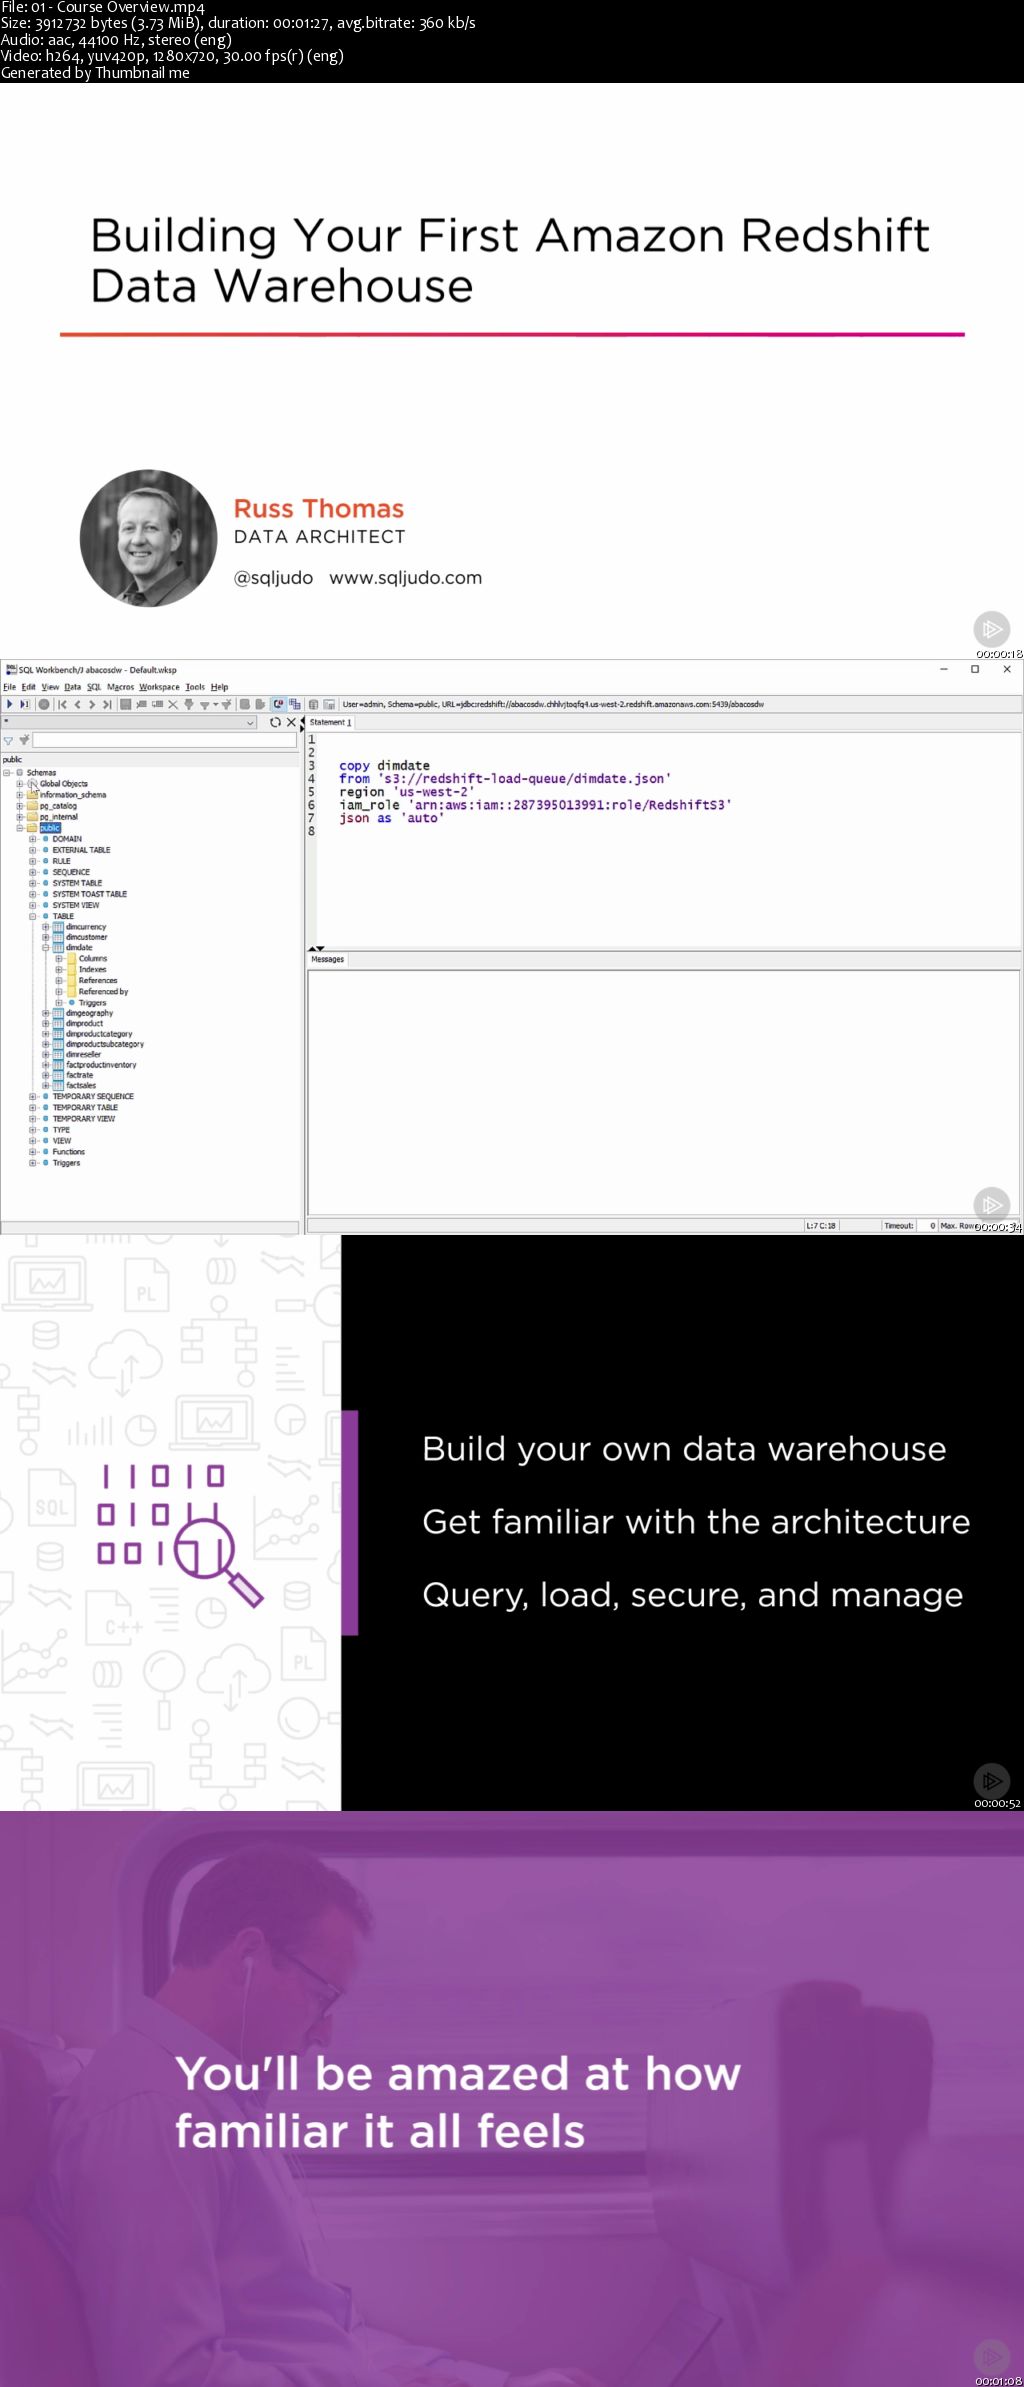Viewport: 1024px width, 2387px height.
Task: Click the round Stop execution icon
Action: (44, 704)
